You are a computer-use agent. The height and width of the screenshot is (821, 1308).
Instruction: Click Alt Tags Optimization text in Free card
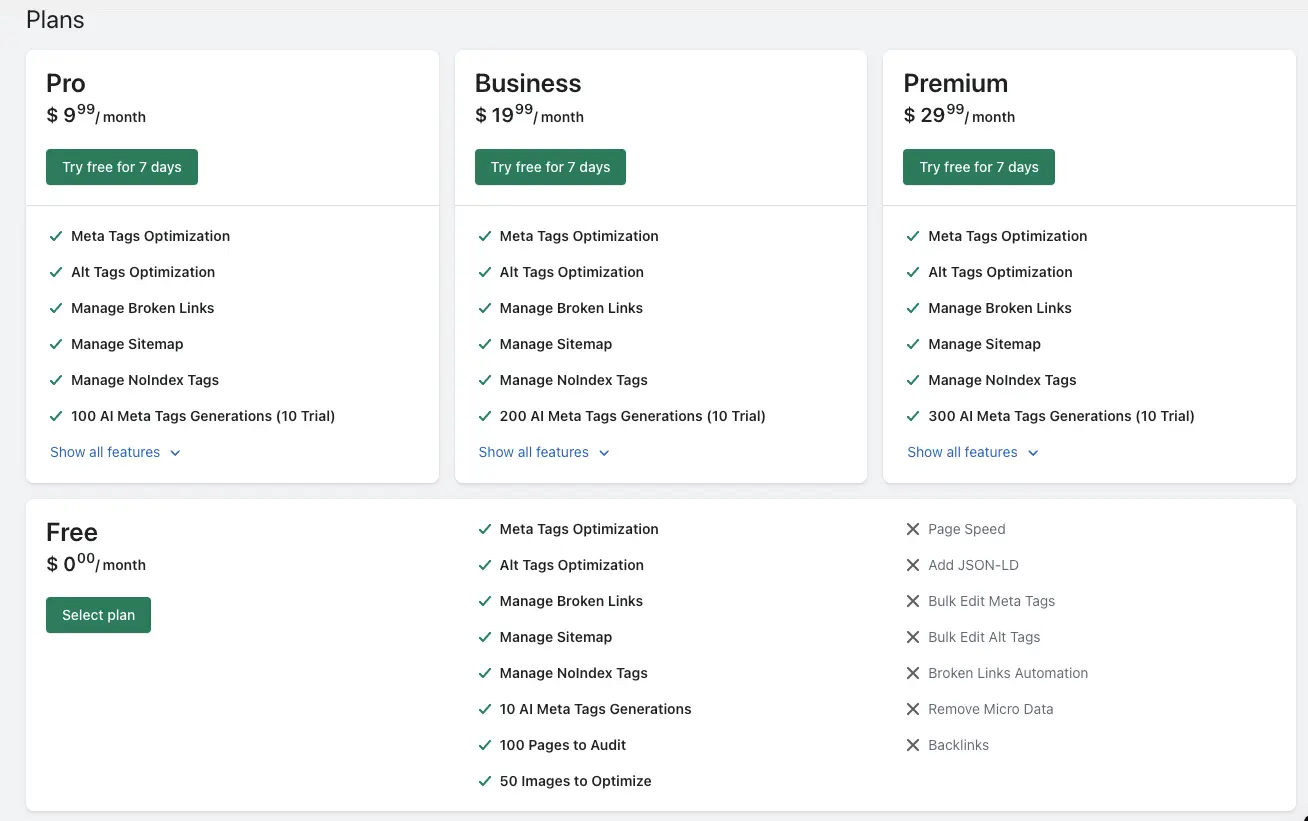[x=572, y=565]
